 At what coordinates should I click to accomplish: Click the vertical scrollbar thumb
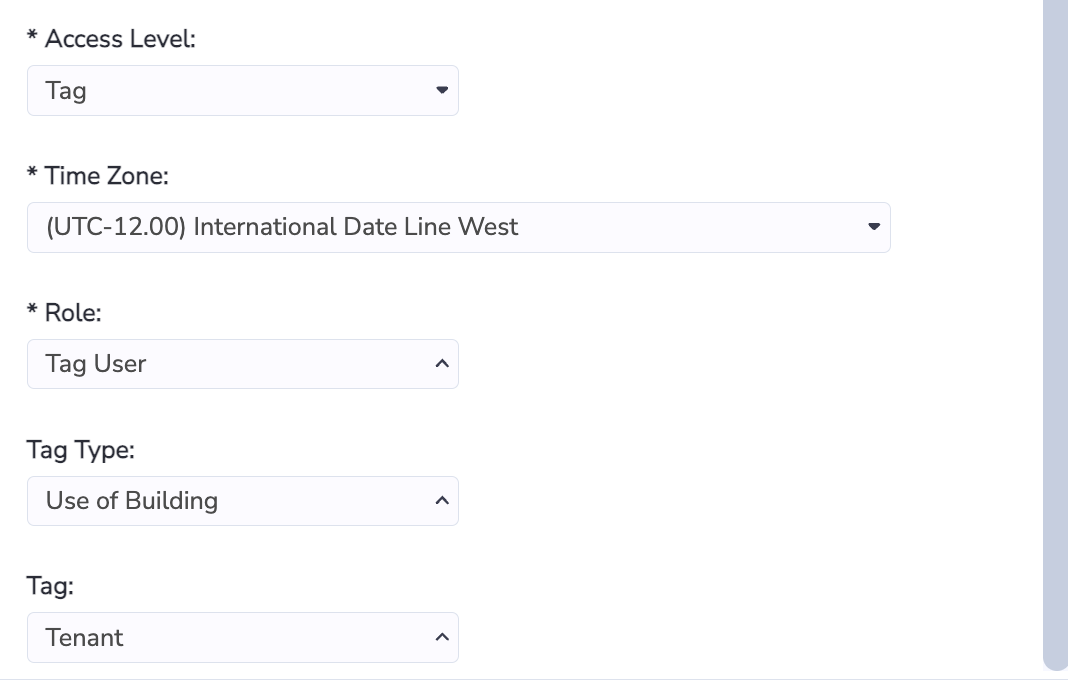1055,334
